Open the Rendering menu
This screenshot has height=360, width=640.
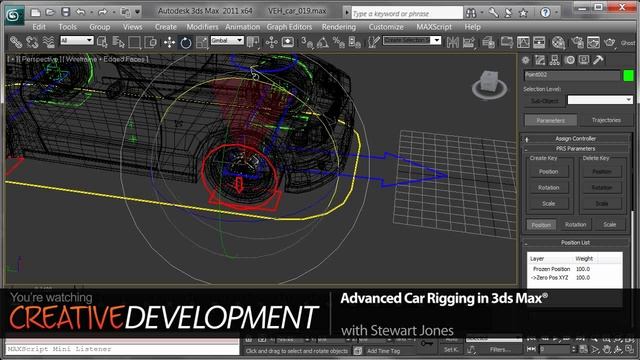(x=339, y=27)
